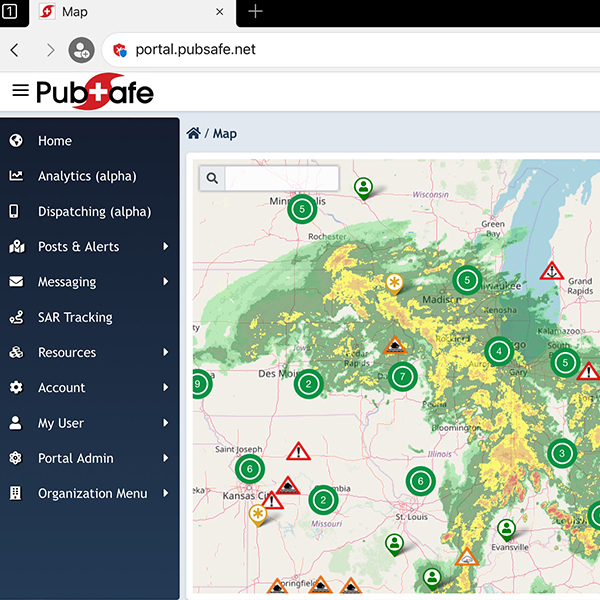Click the Home sidebar link

pos(55,141)
